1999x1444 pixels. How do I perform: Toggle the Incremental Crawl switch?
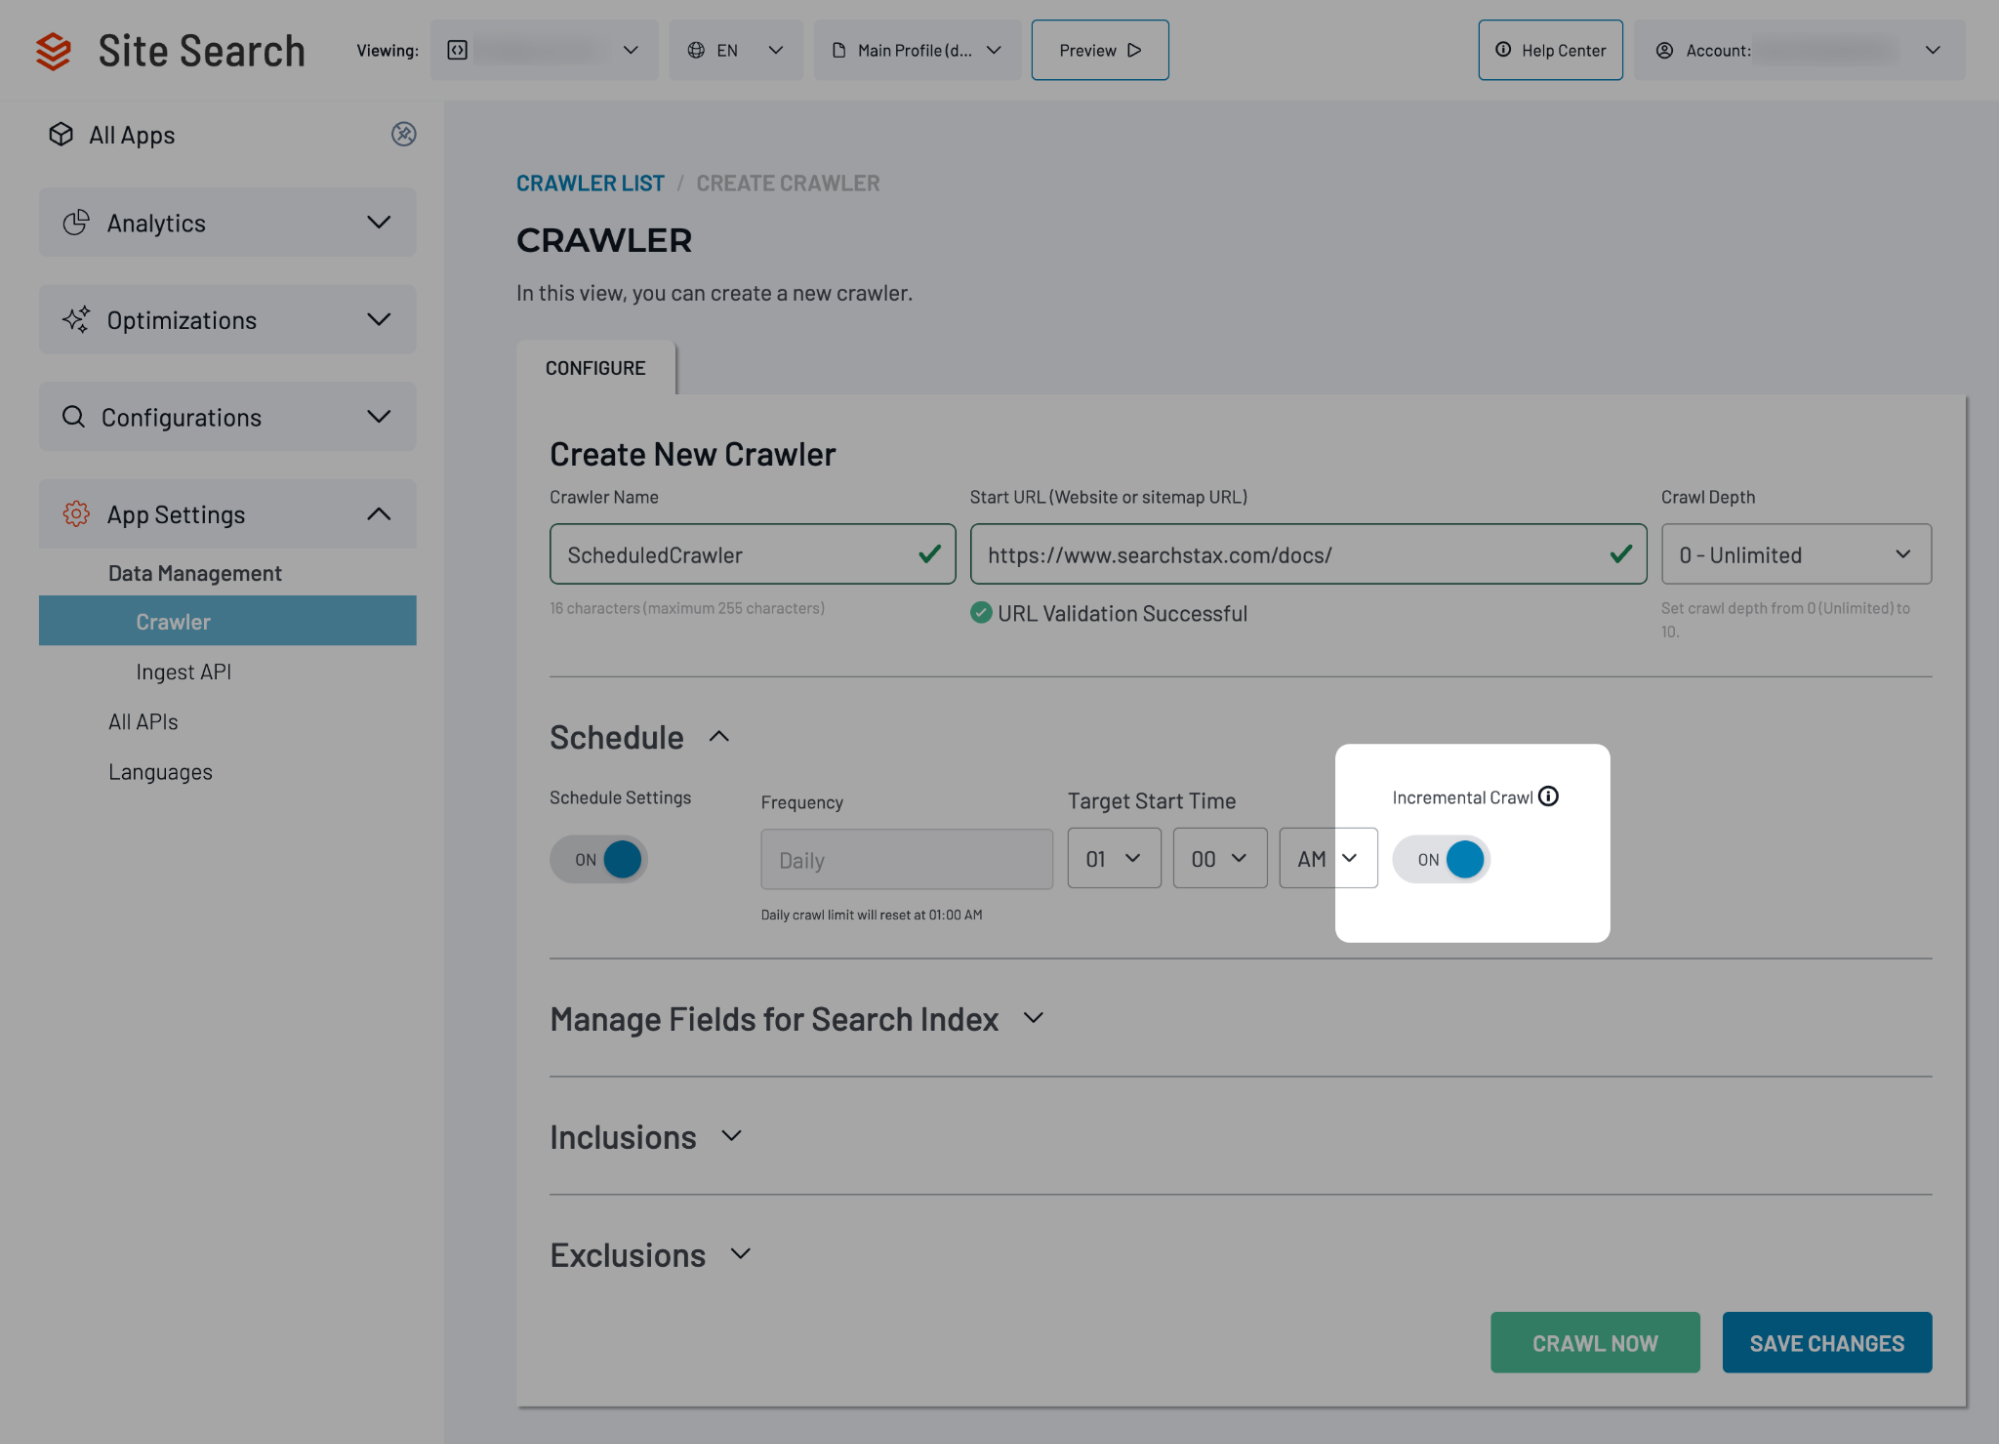click(1441, 859)
